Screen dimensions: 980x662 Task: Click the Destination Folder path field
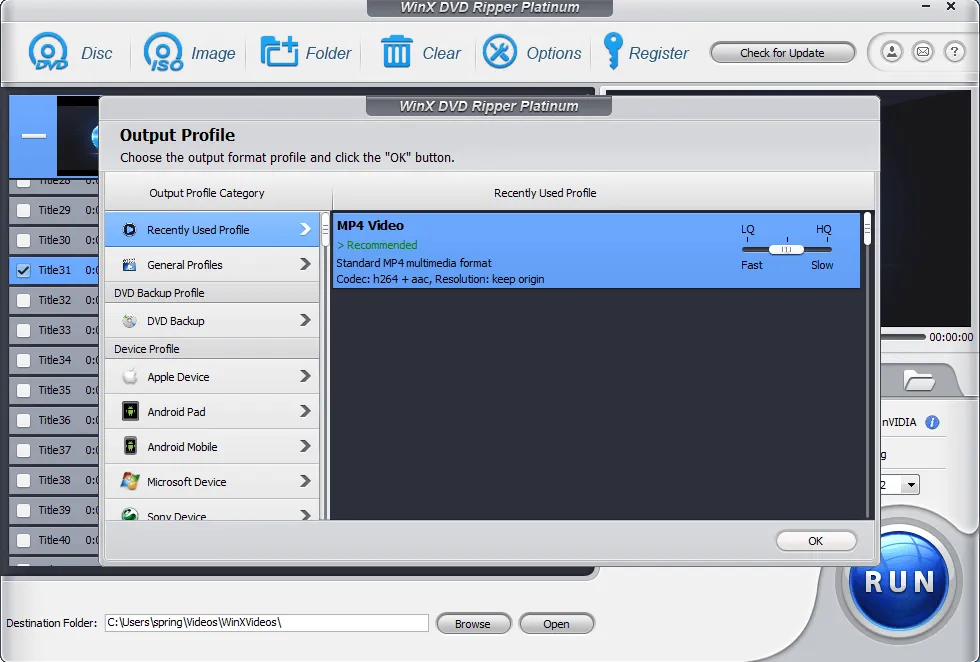[266, 623]
